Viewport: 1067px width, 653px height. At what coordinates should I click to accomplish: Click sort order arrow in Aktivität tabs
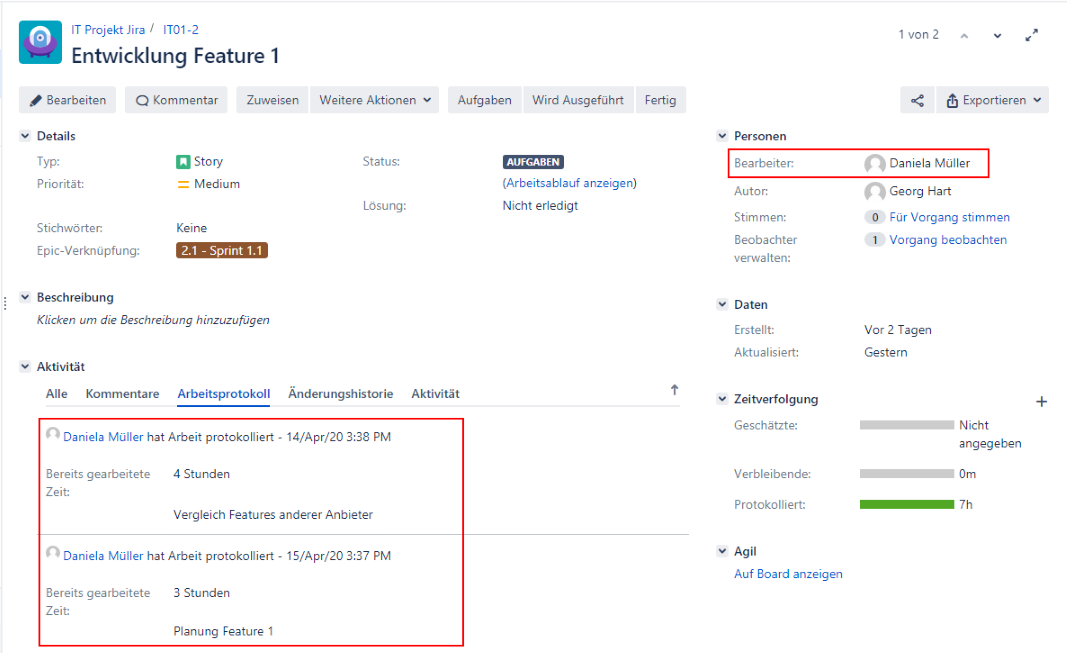coord(674,391)
